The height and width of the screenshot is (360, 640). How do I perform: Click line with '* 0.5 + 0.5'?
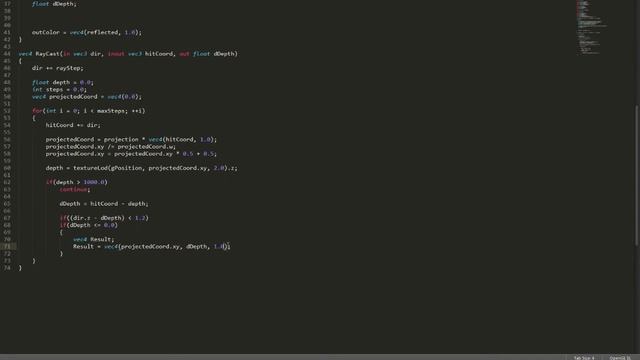point(131,153)
